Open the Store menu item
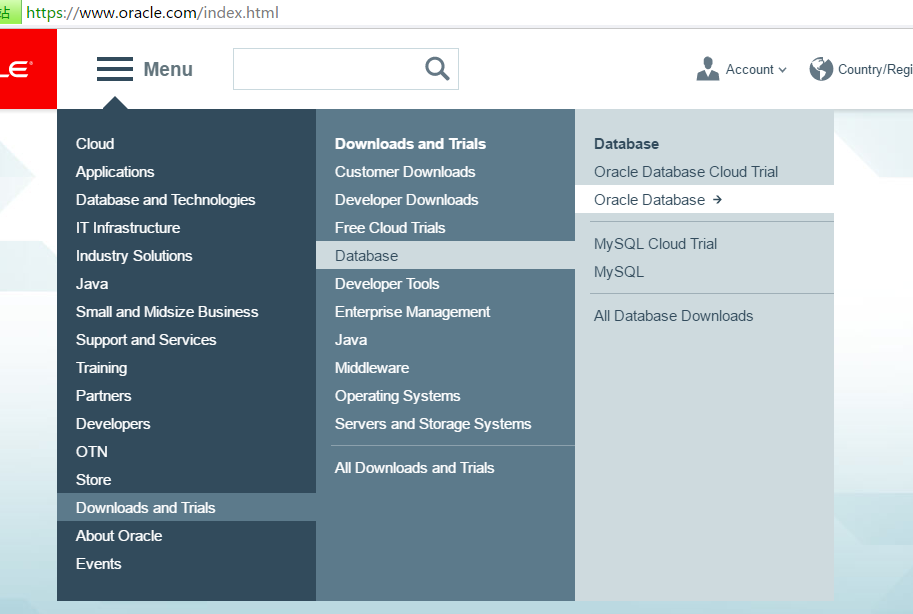This screenshot has height=614, width=913. [93, 479]
